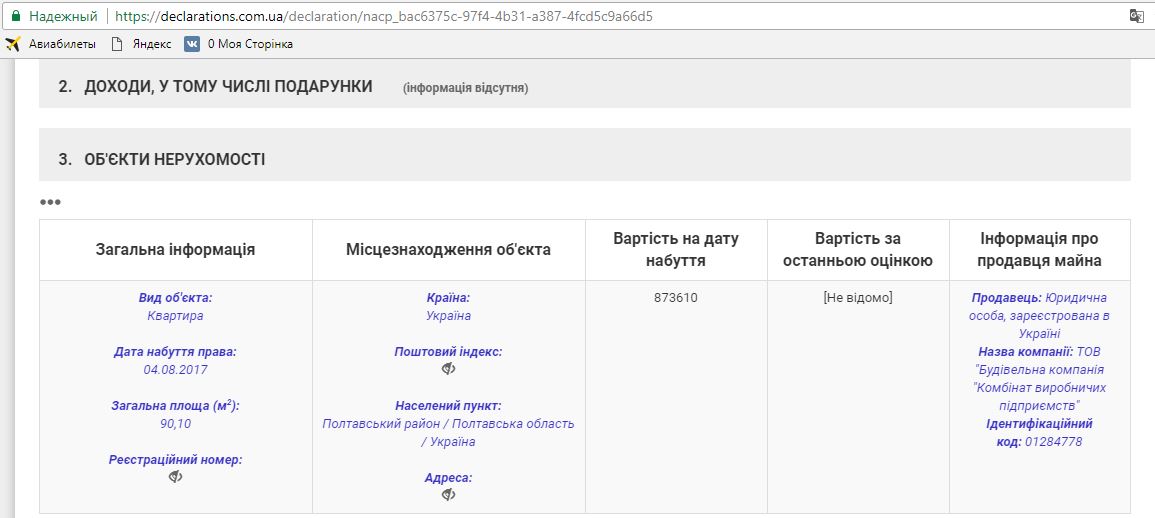
Task: Click the acquisition value 873610
Action: (x=676, y=298)
